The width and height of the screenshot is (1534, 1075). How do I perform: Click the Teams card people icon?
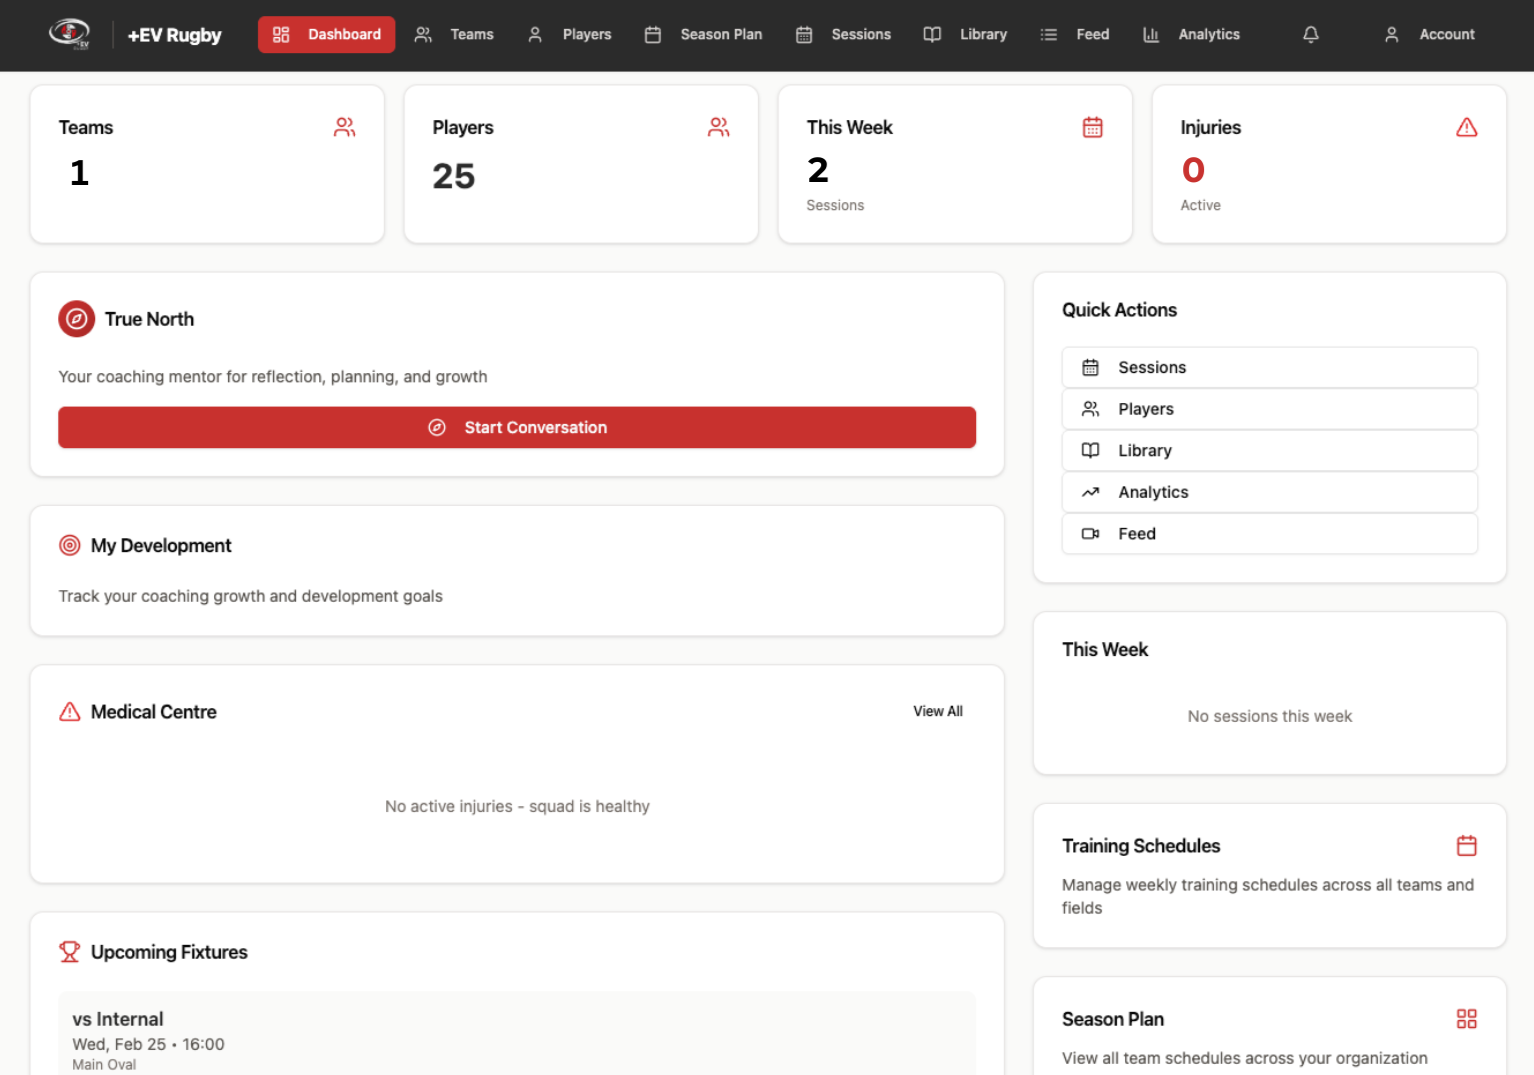[344, 127]
